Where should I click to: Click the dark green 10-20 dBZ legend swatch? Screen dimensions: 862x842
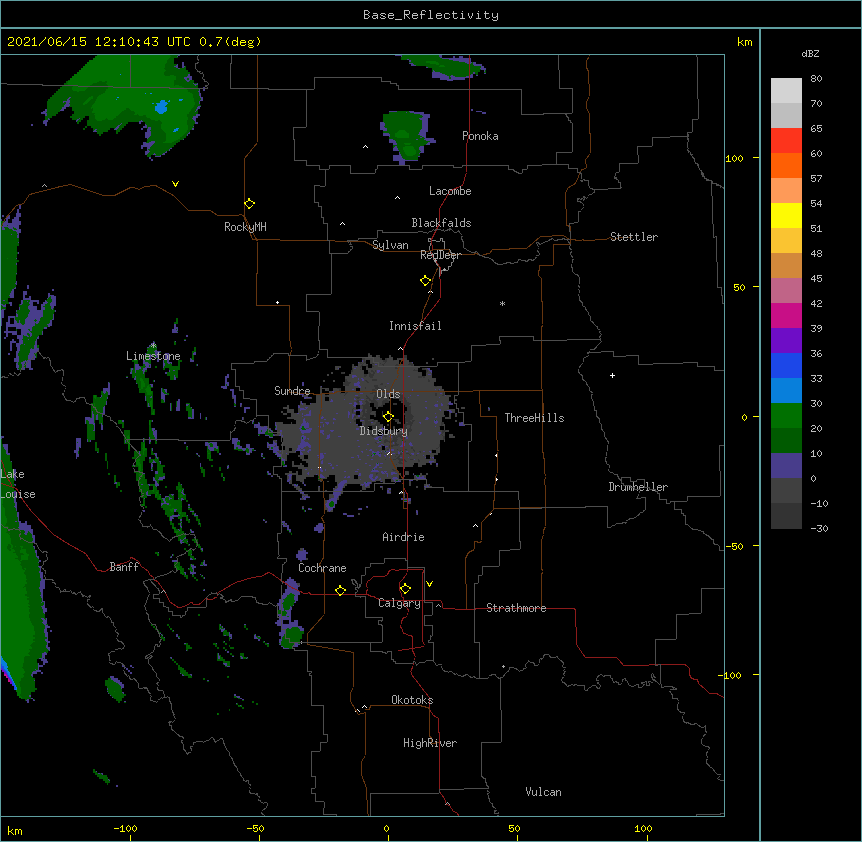[x=786, y=440]
